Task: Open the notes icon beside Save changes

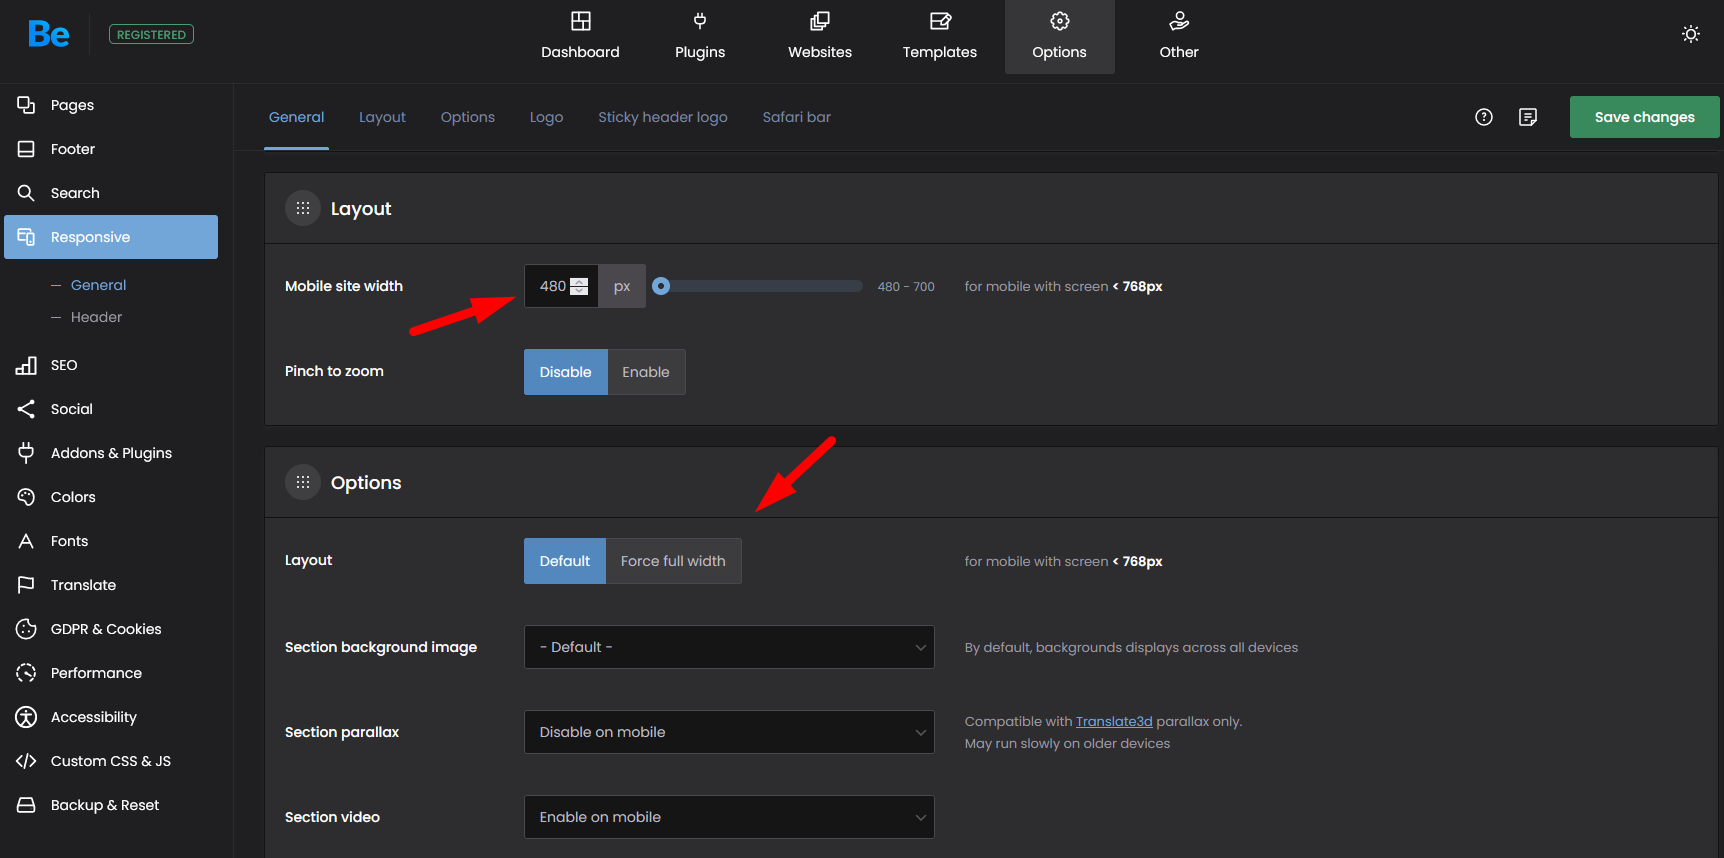Action: [x=1528, y=117]
